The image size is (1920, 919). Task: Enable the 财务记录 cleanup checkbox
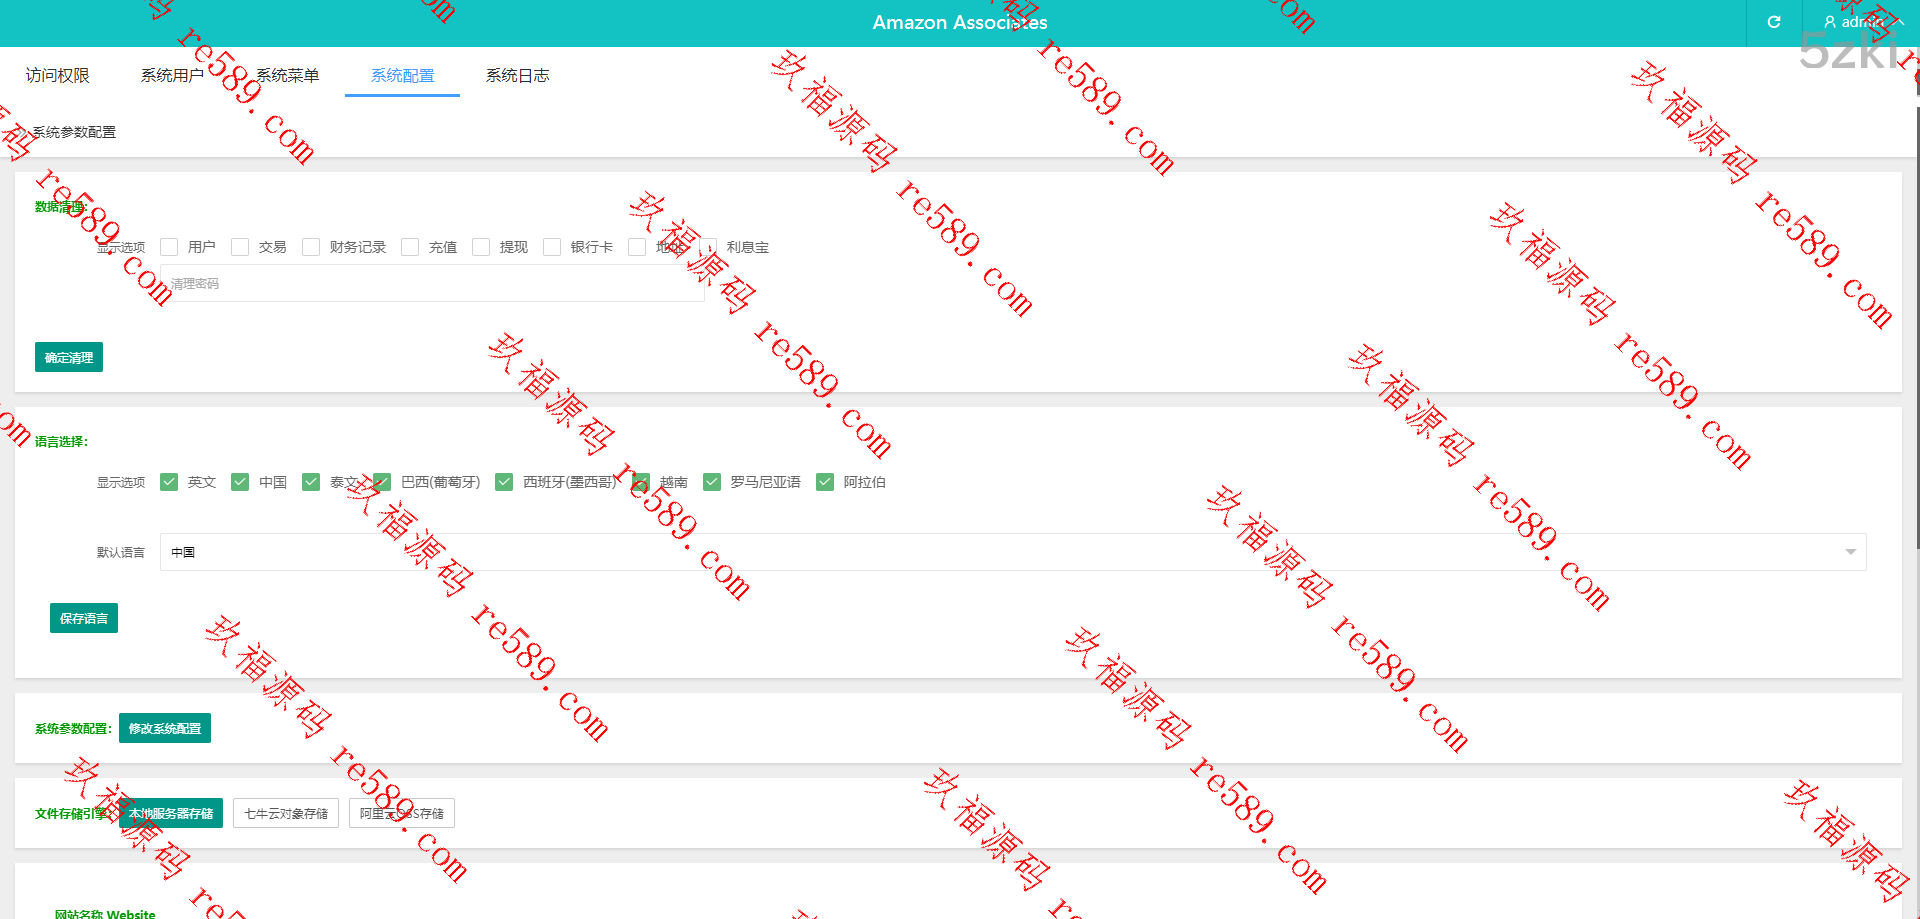311,247
